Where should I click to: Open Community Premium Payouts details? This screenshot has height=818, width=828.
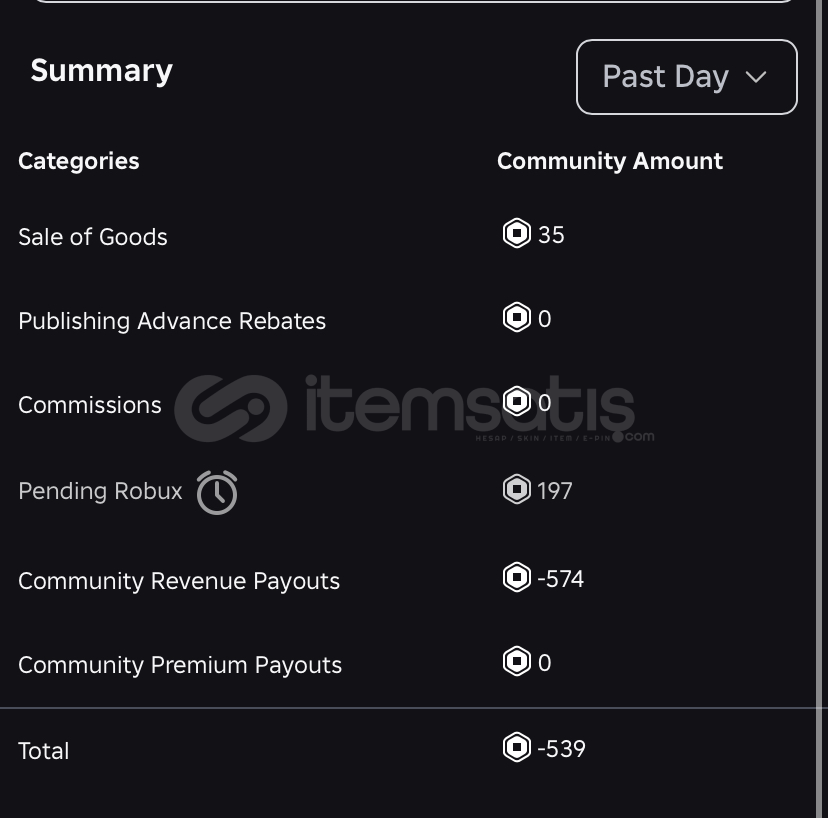pyautogui.click(x=180, y=665)
